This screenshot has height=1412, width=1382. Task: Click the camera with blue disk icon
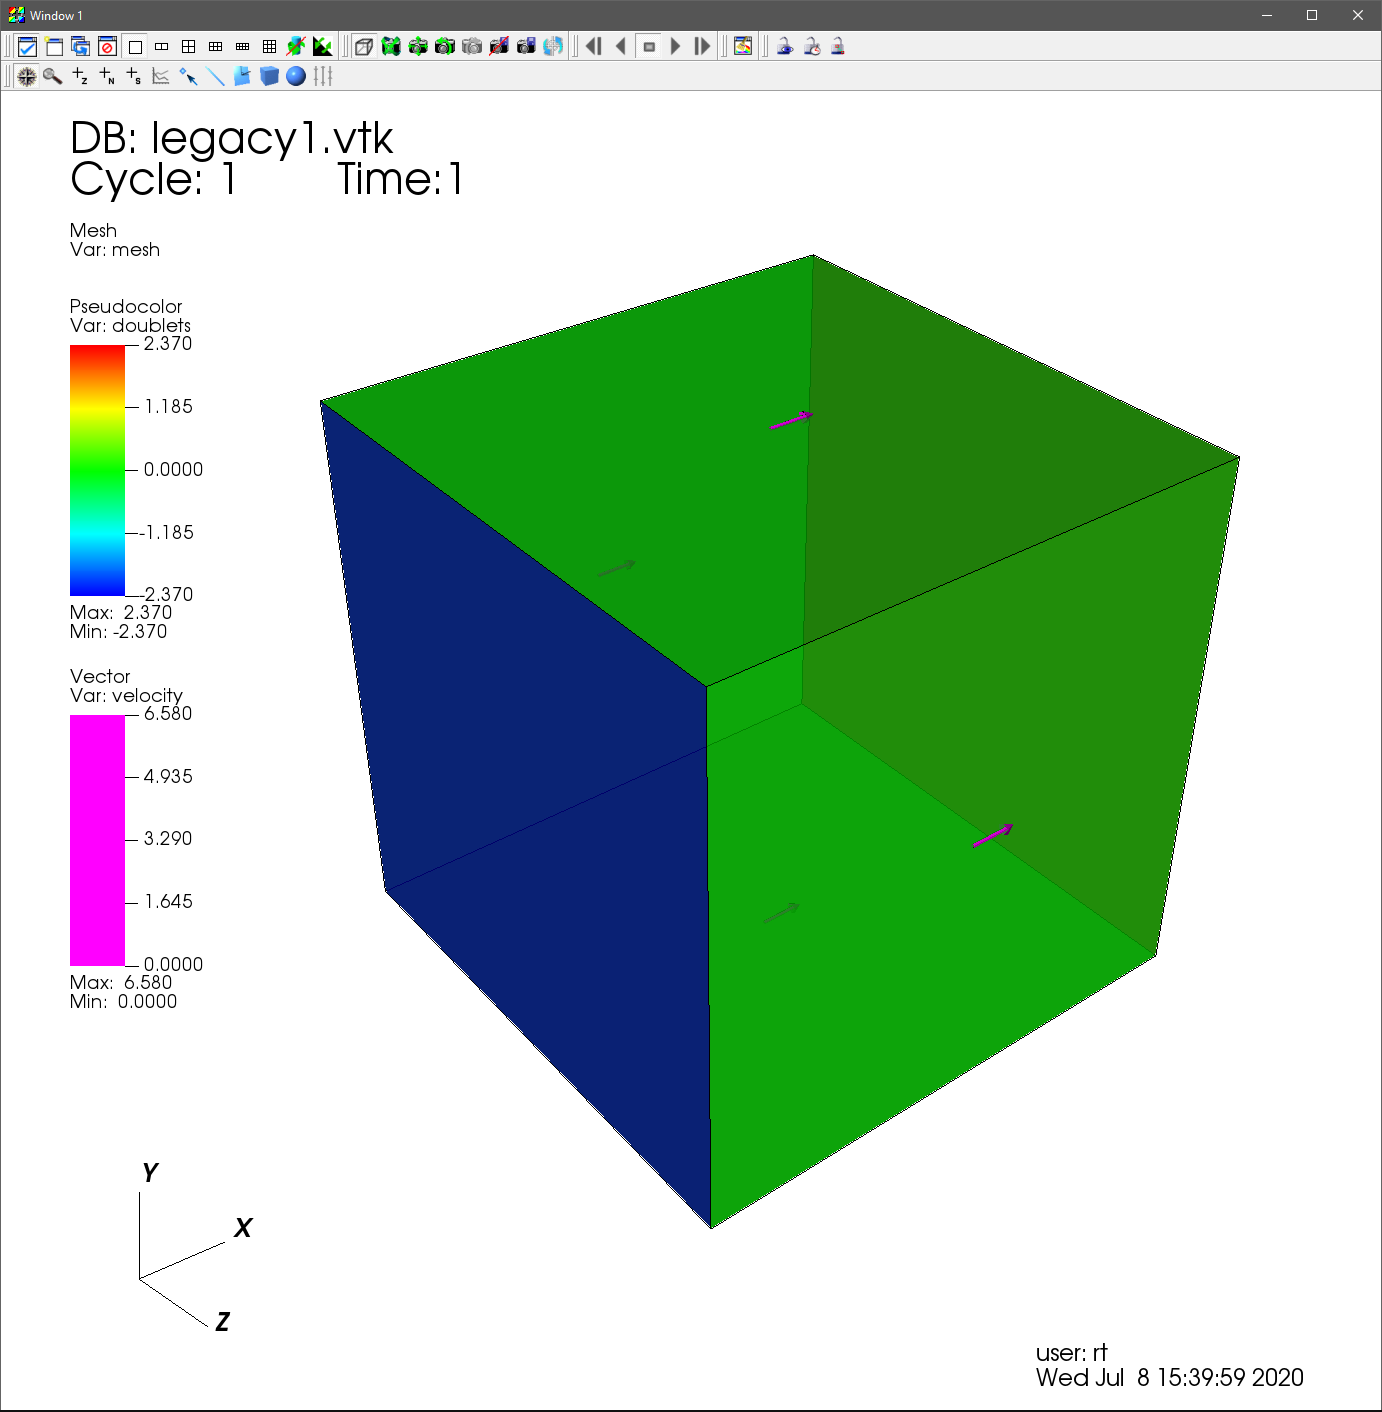pos(526,46)
